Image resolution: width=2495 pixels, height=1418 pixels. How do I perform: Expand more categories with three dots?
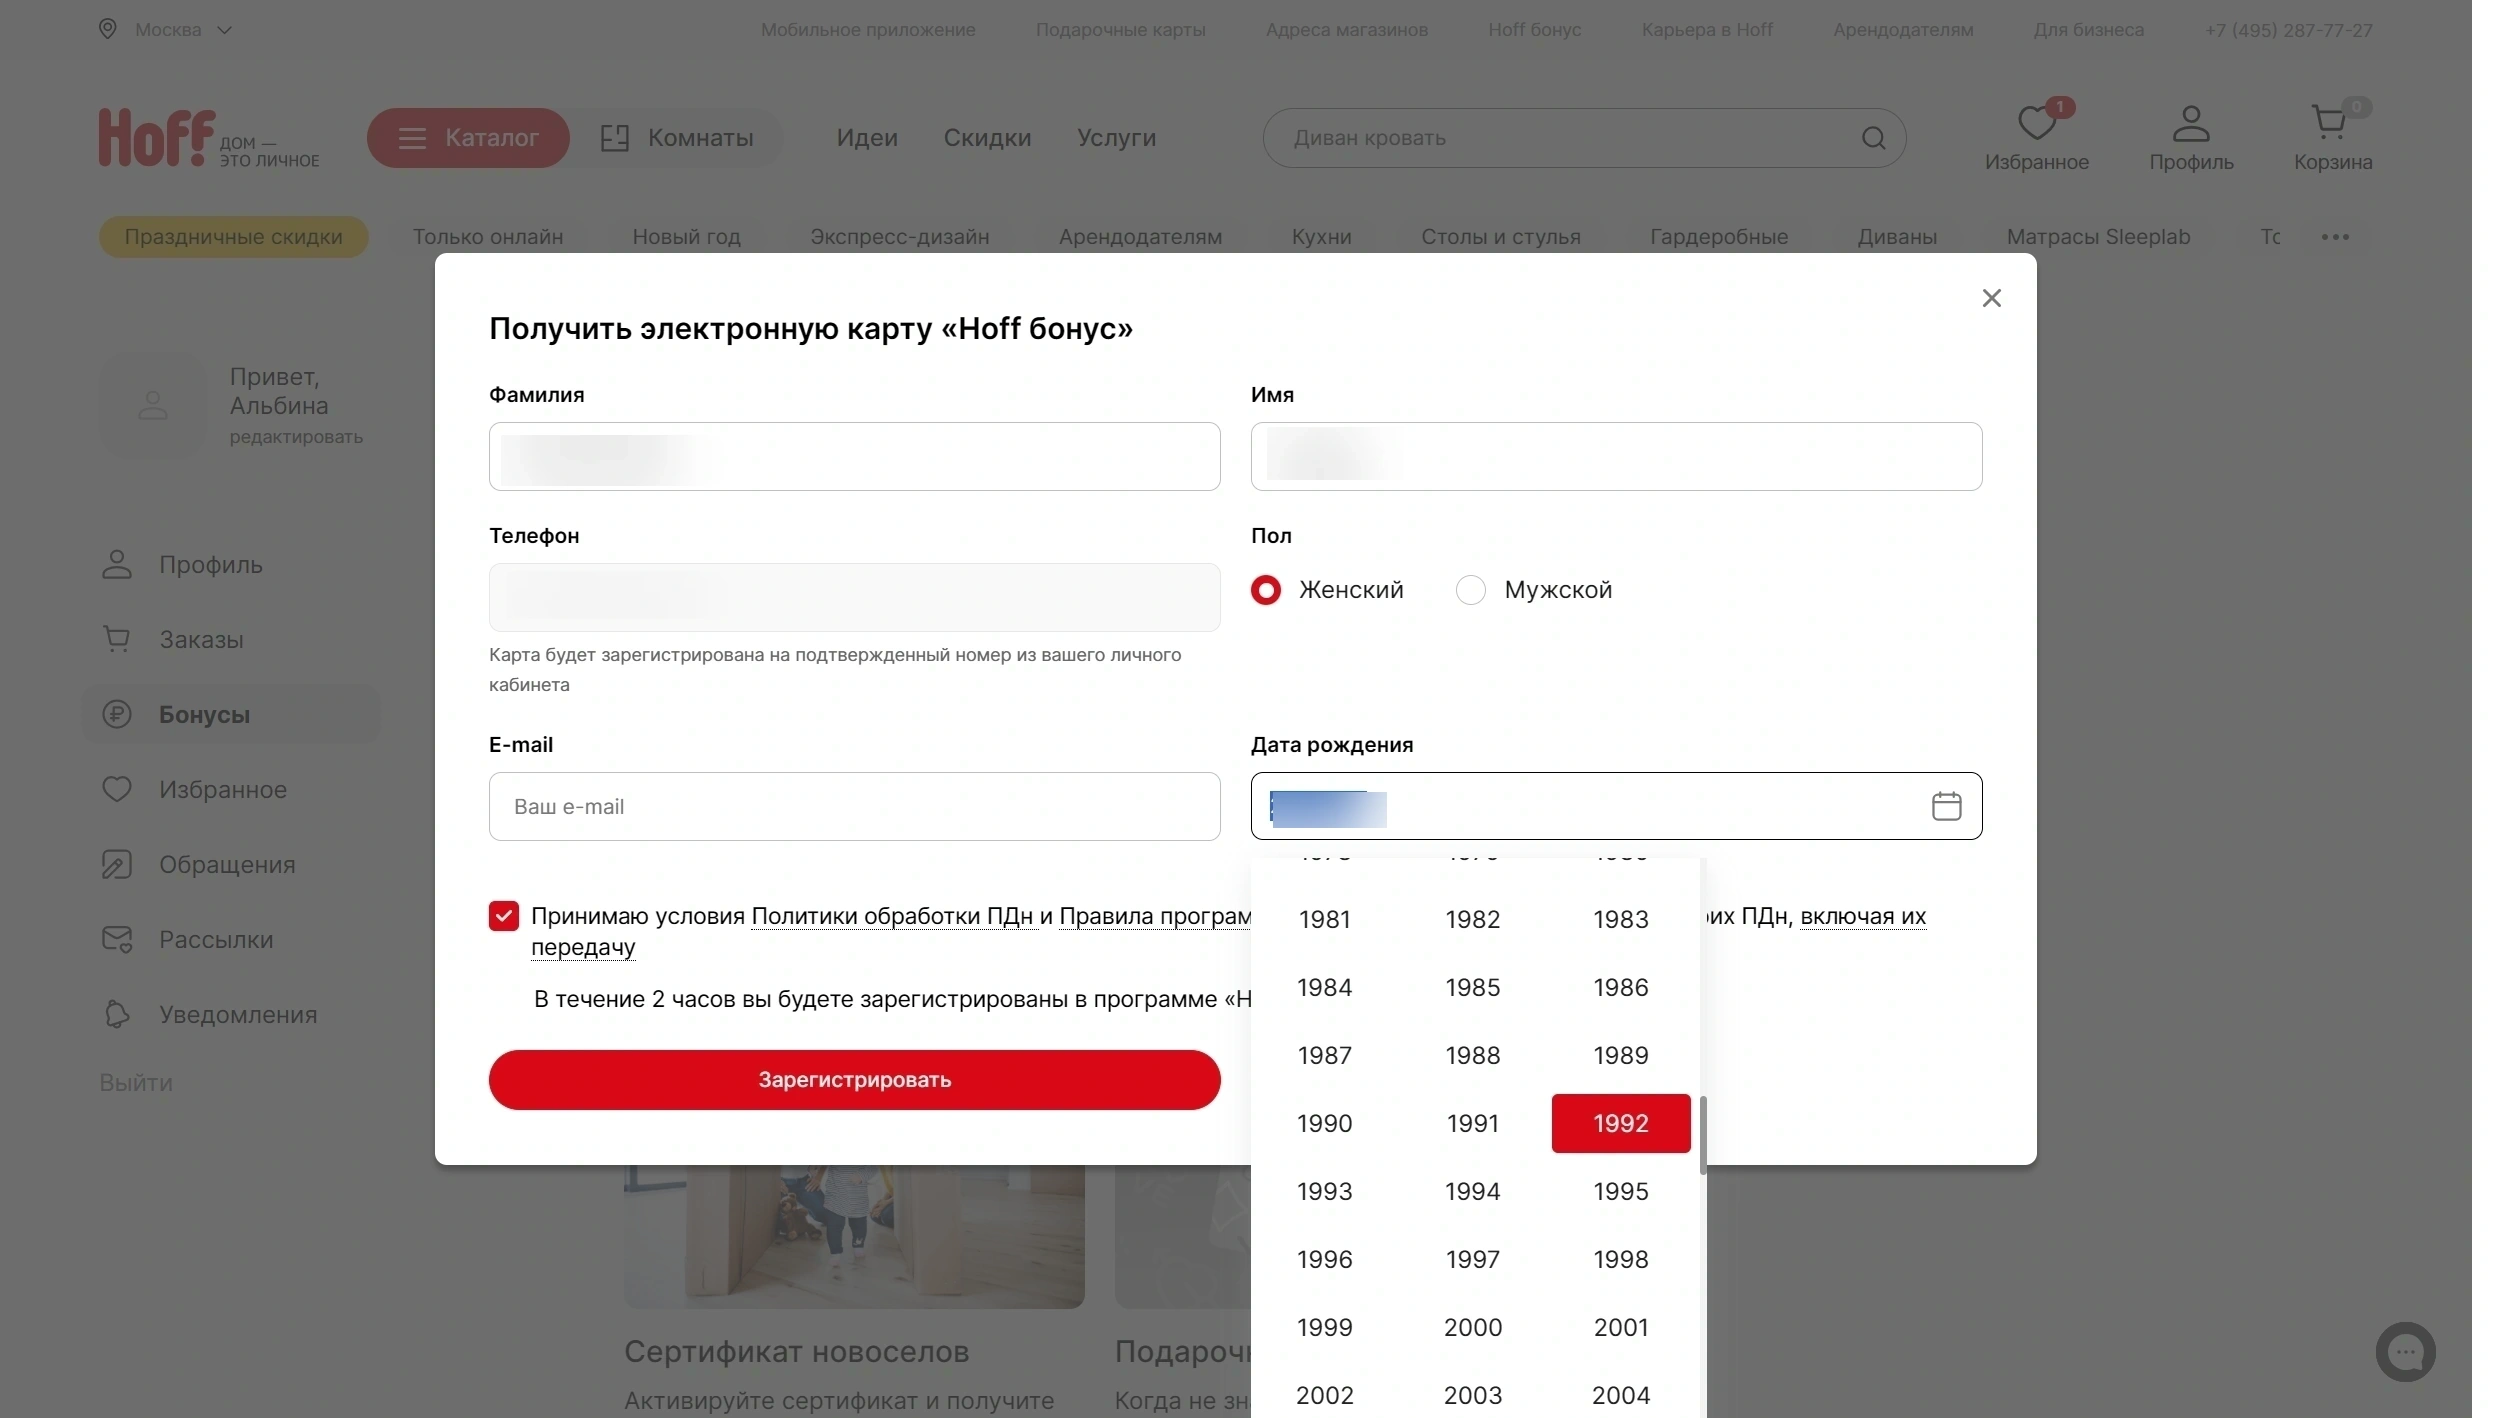pos(2335,237)
